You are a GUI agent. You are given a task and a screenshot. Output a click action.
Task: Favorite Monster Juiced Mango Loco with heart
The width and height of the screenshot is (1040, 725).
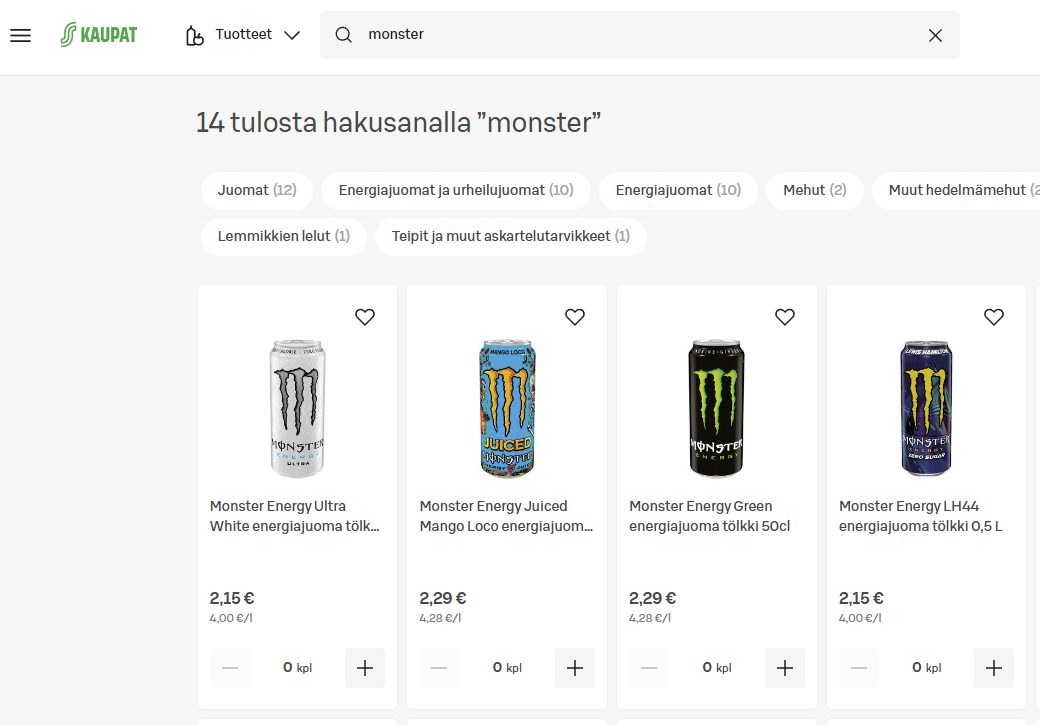tap(575, 317)
